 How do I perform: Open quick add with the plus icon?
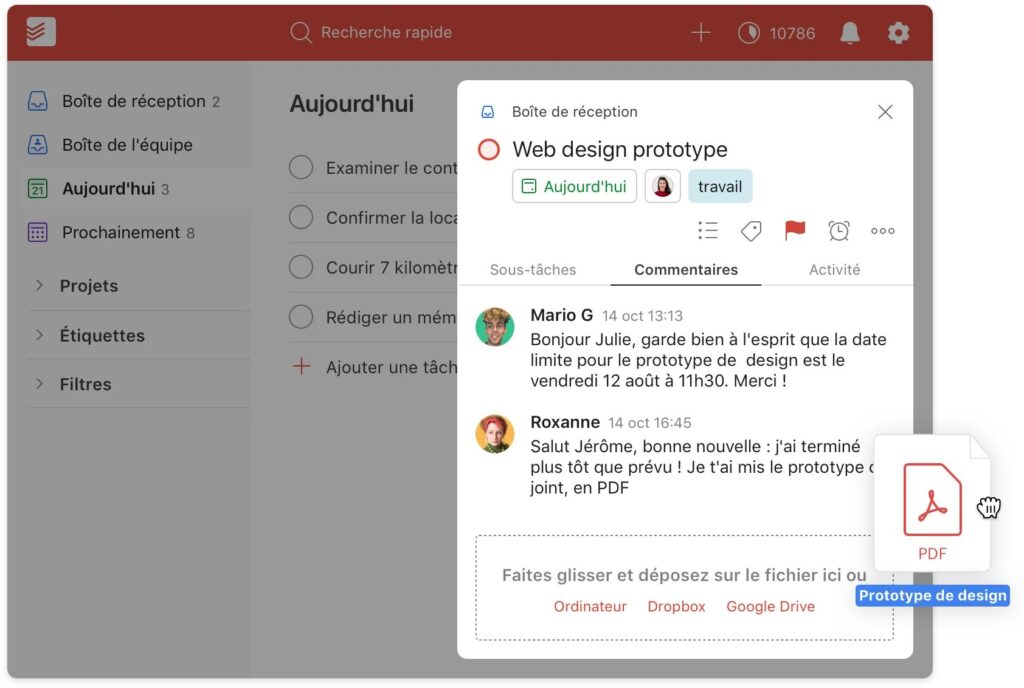(x=701, y=32)
